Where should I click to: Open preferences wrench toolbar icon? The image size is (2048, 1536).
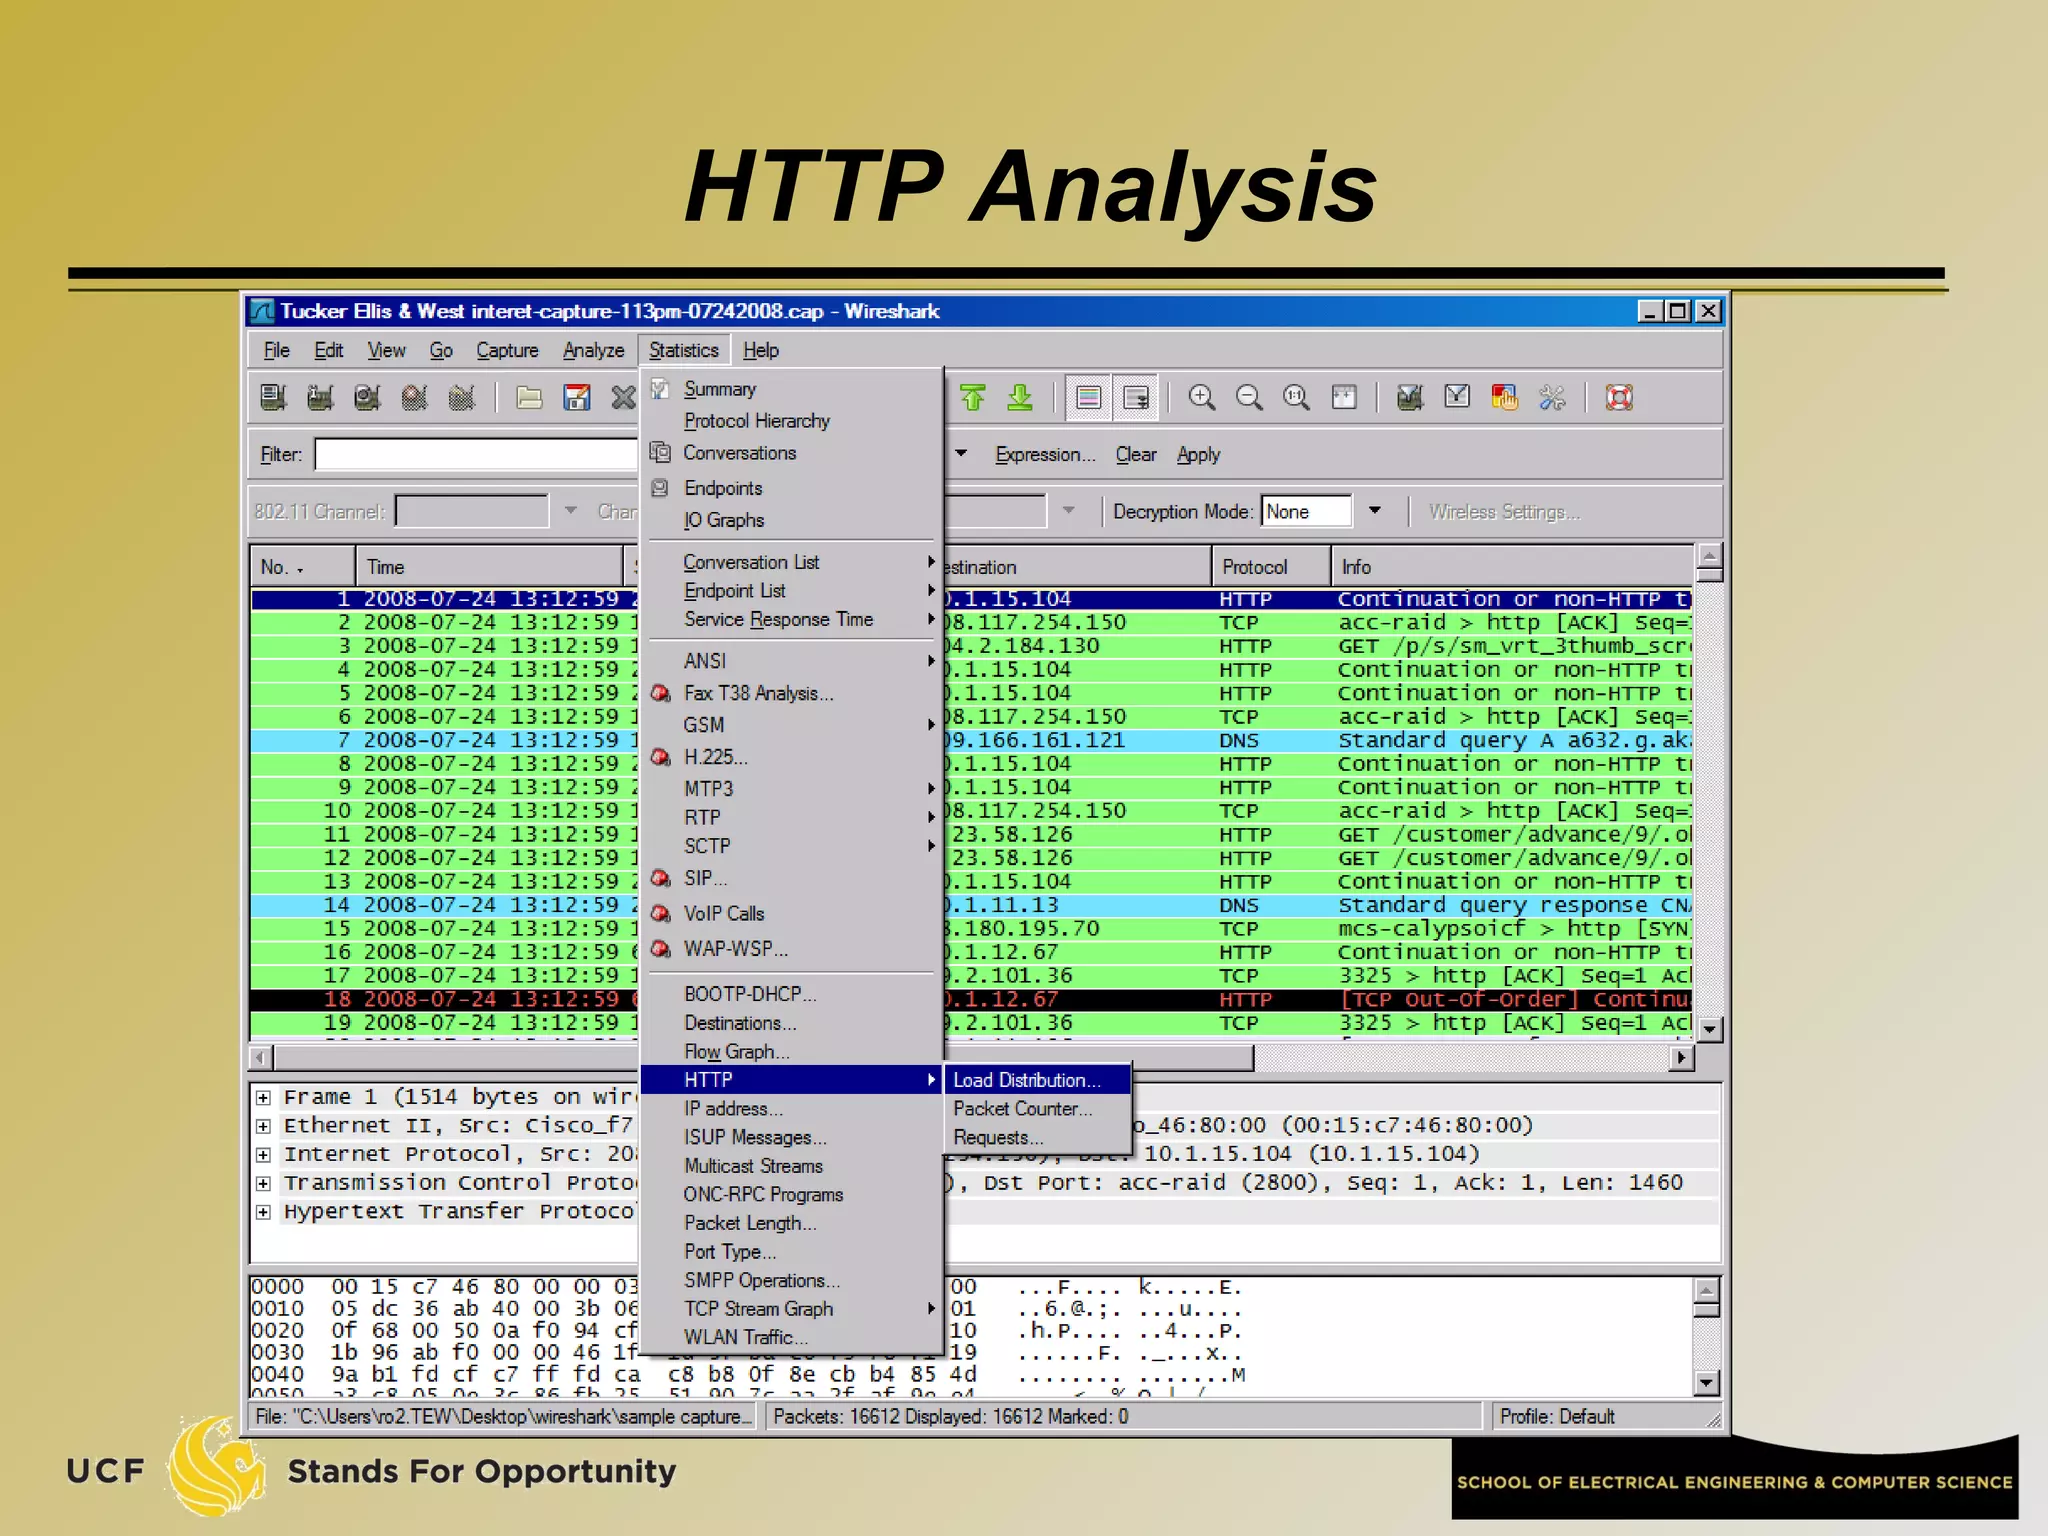(1552, 398)
